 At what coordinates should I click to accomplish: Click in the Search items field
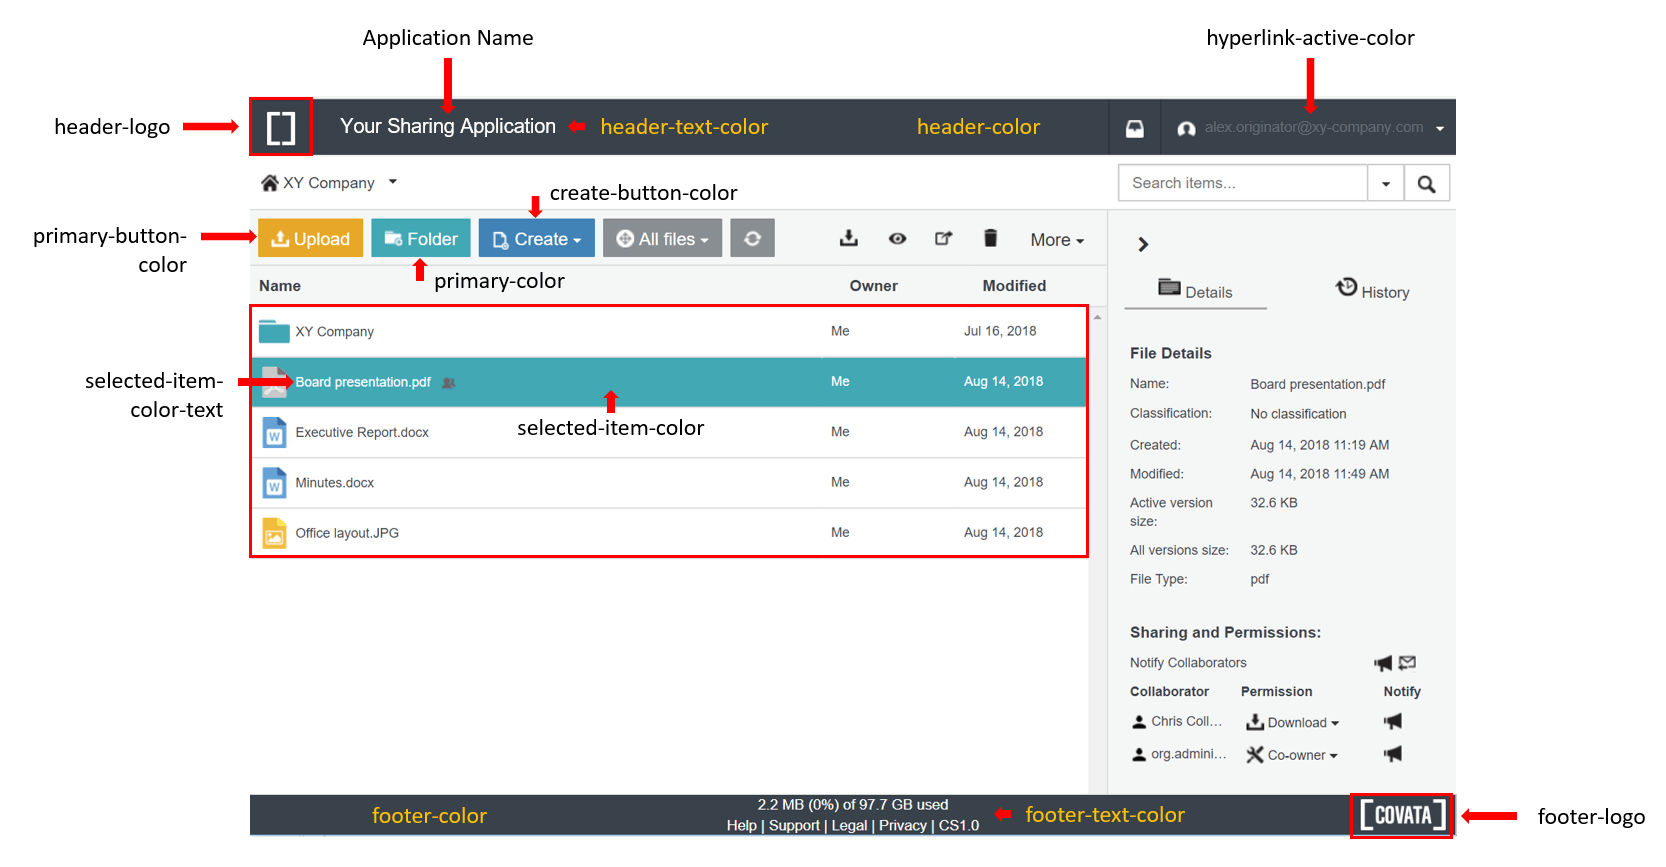coord(1243,184)
